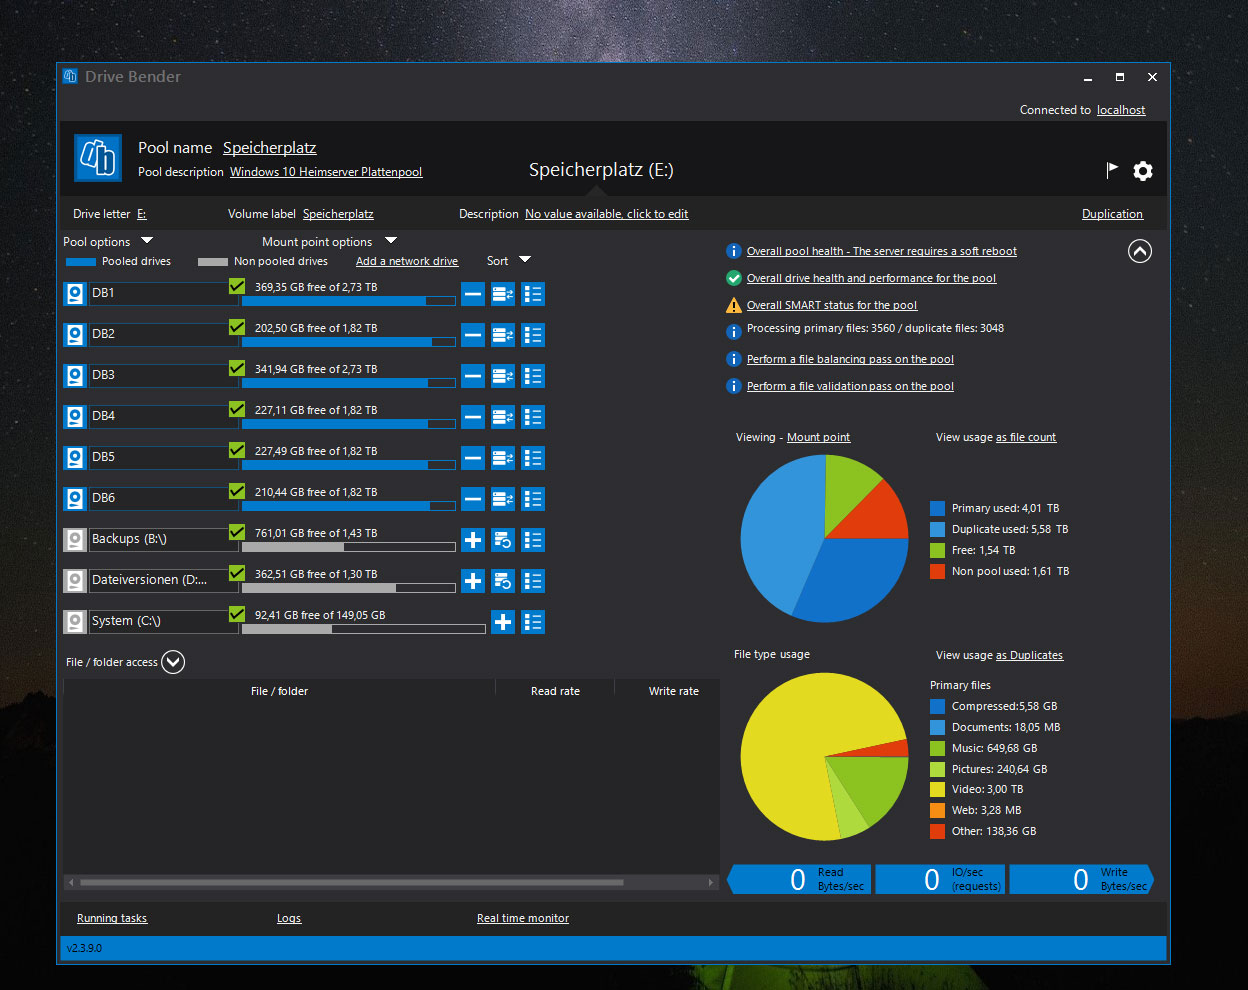Add the Dateiversionen drive with the plus button

(x=473, y=581)
